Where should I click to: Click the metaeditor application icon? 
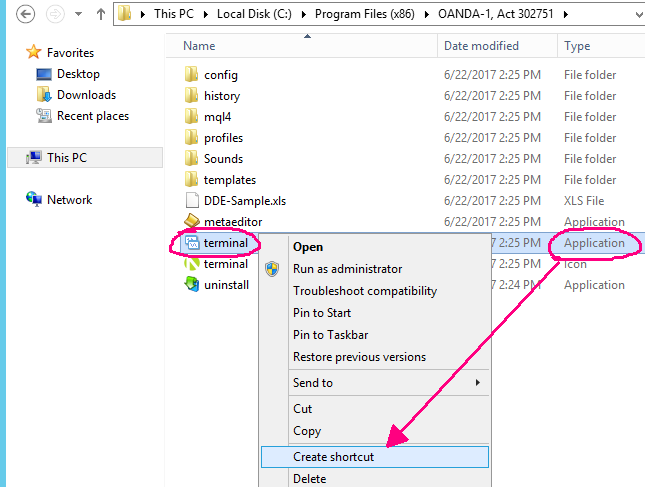click(193, 222)
